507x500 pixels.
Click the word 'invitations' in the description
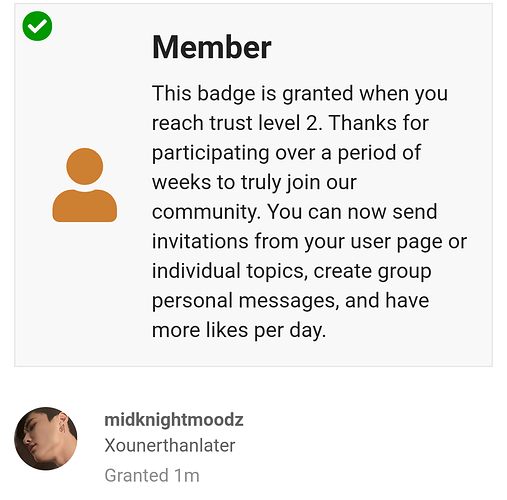[200, 241]
